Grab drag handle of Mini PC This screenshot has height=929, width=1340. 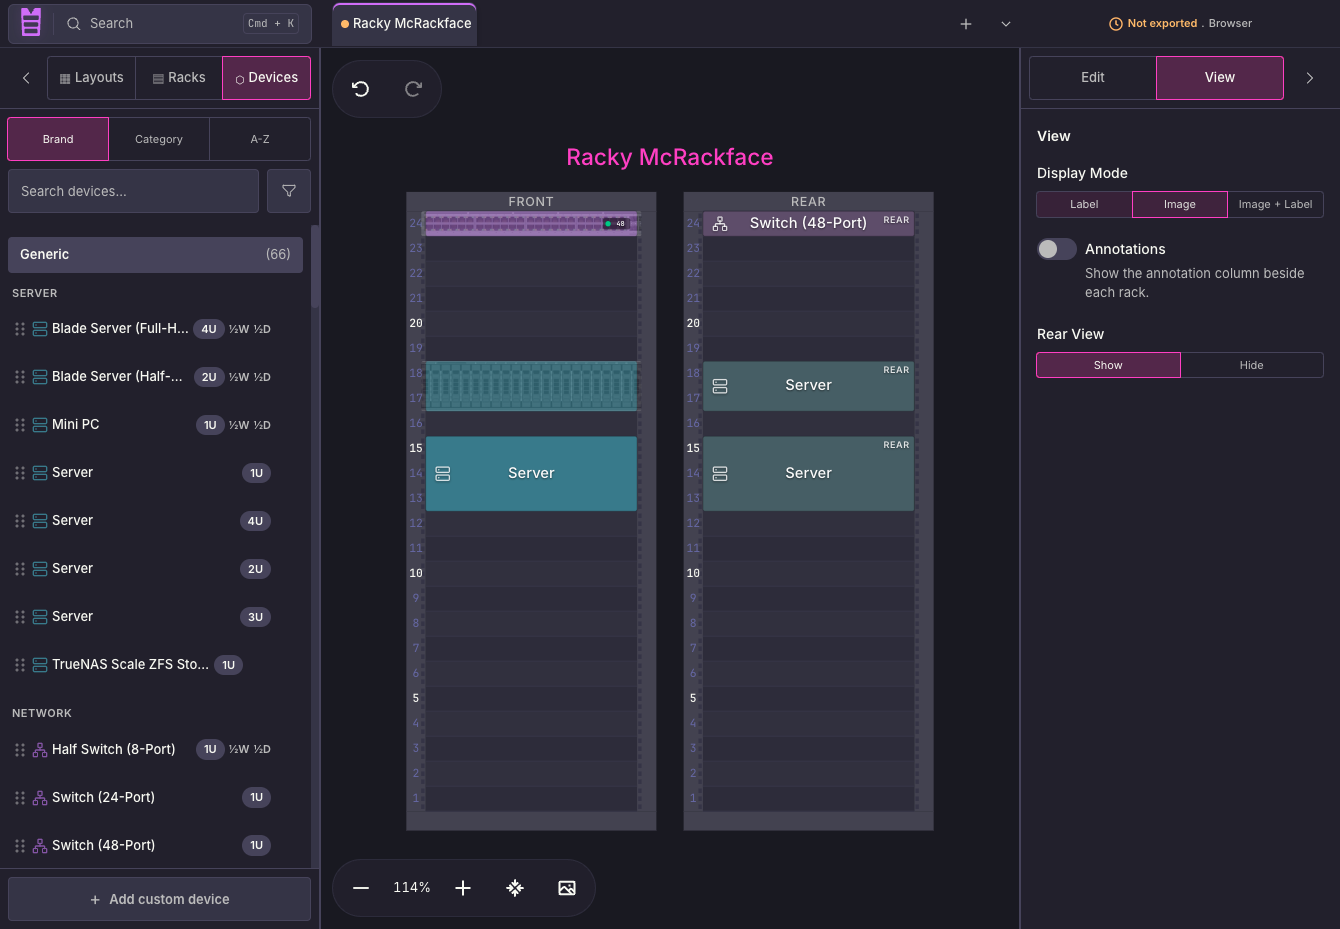20,425
